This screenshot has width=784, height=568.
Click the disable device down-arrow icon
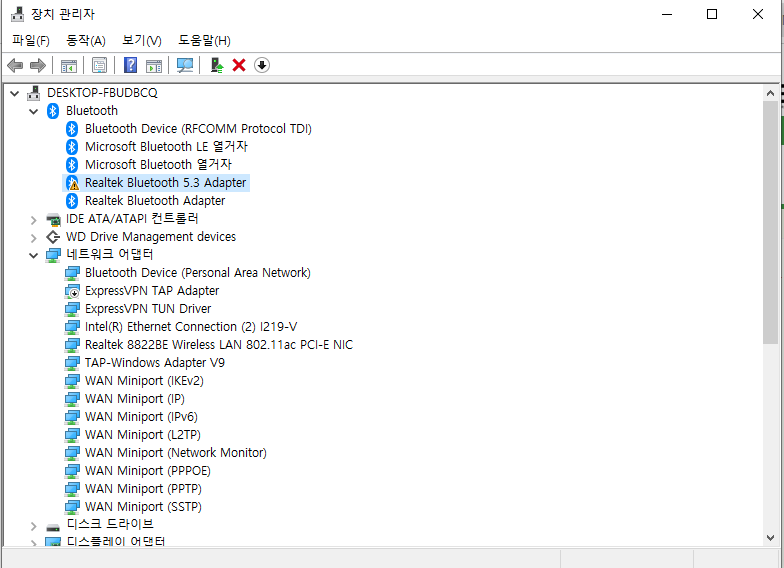coord(262,65)
